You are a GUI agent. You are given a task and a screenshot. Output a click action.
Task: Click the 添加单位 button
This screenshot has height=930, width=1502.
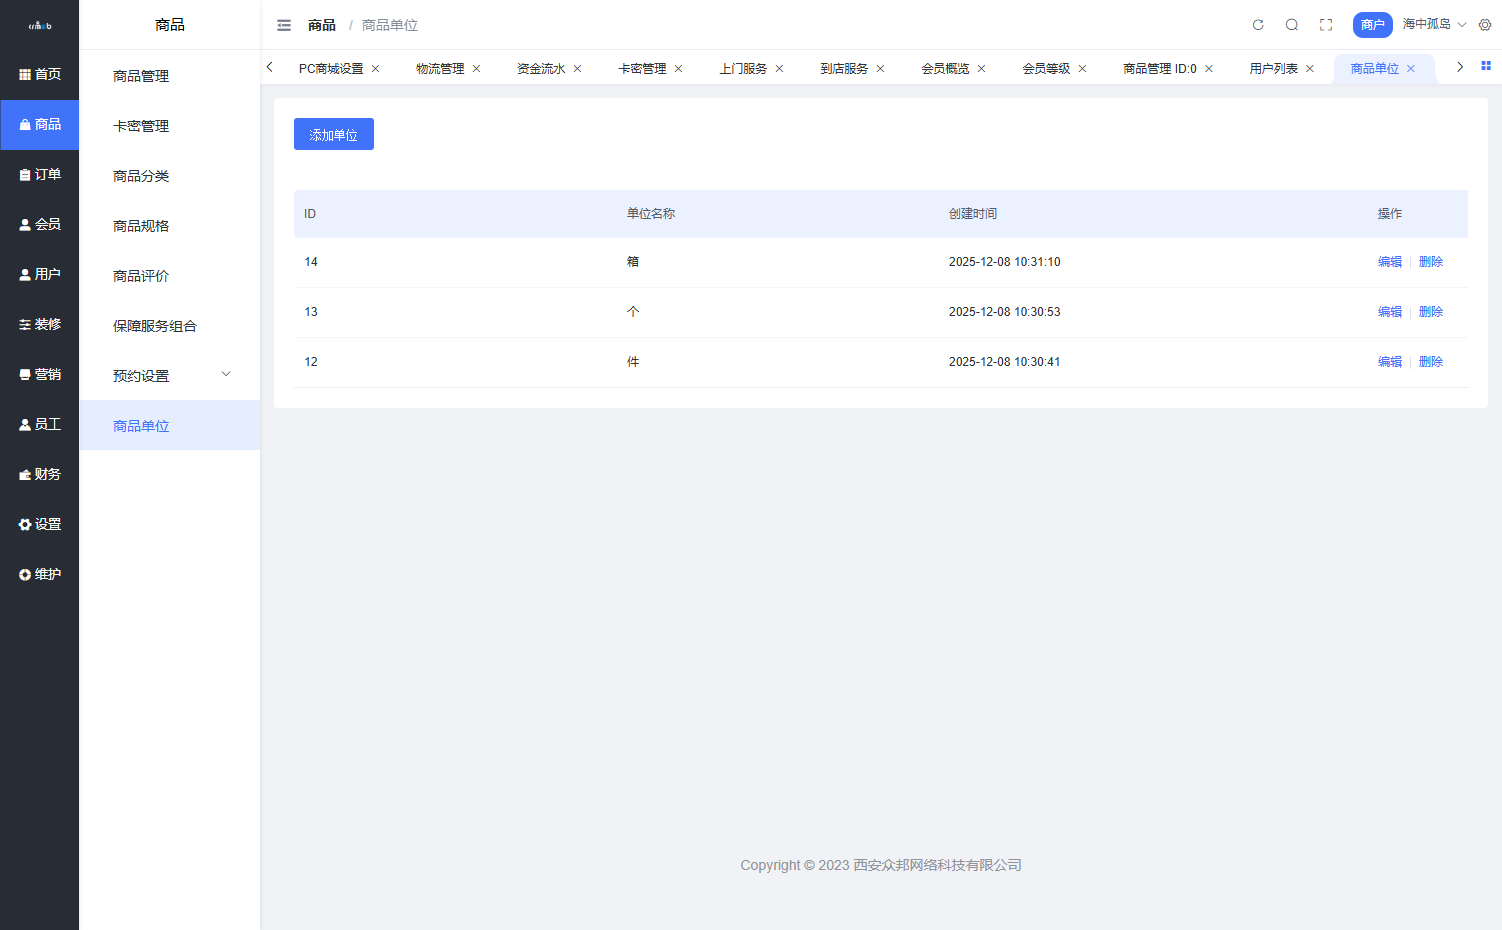(x=333, y=135)
